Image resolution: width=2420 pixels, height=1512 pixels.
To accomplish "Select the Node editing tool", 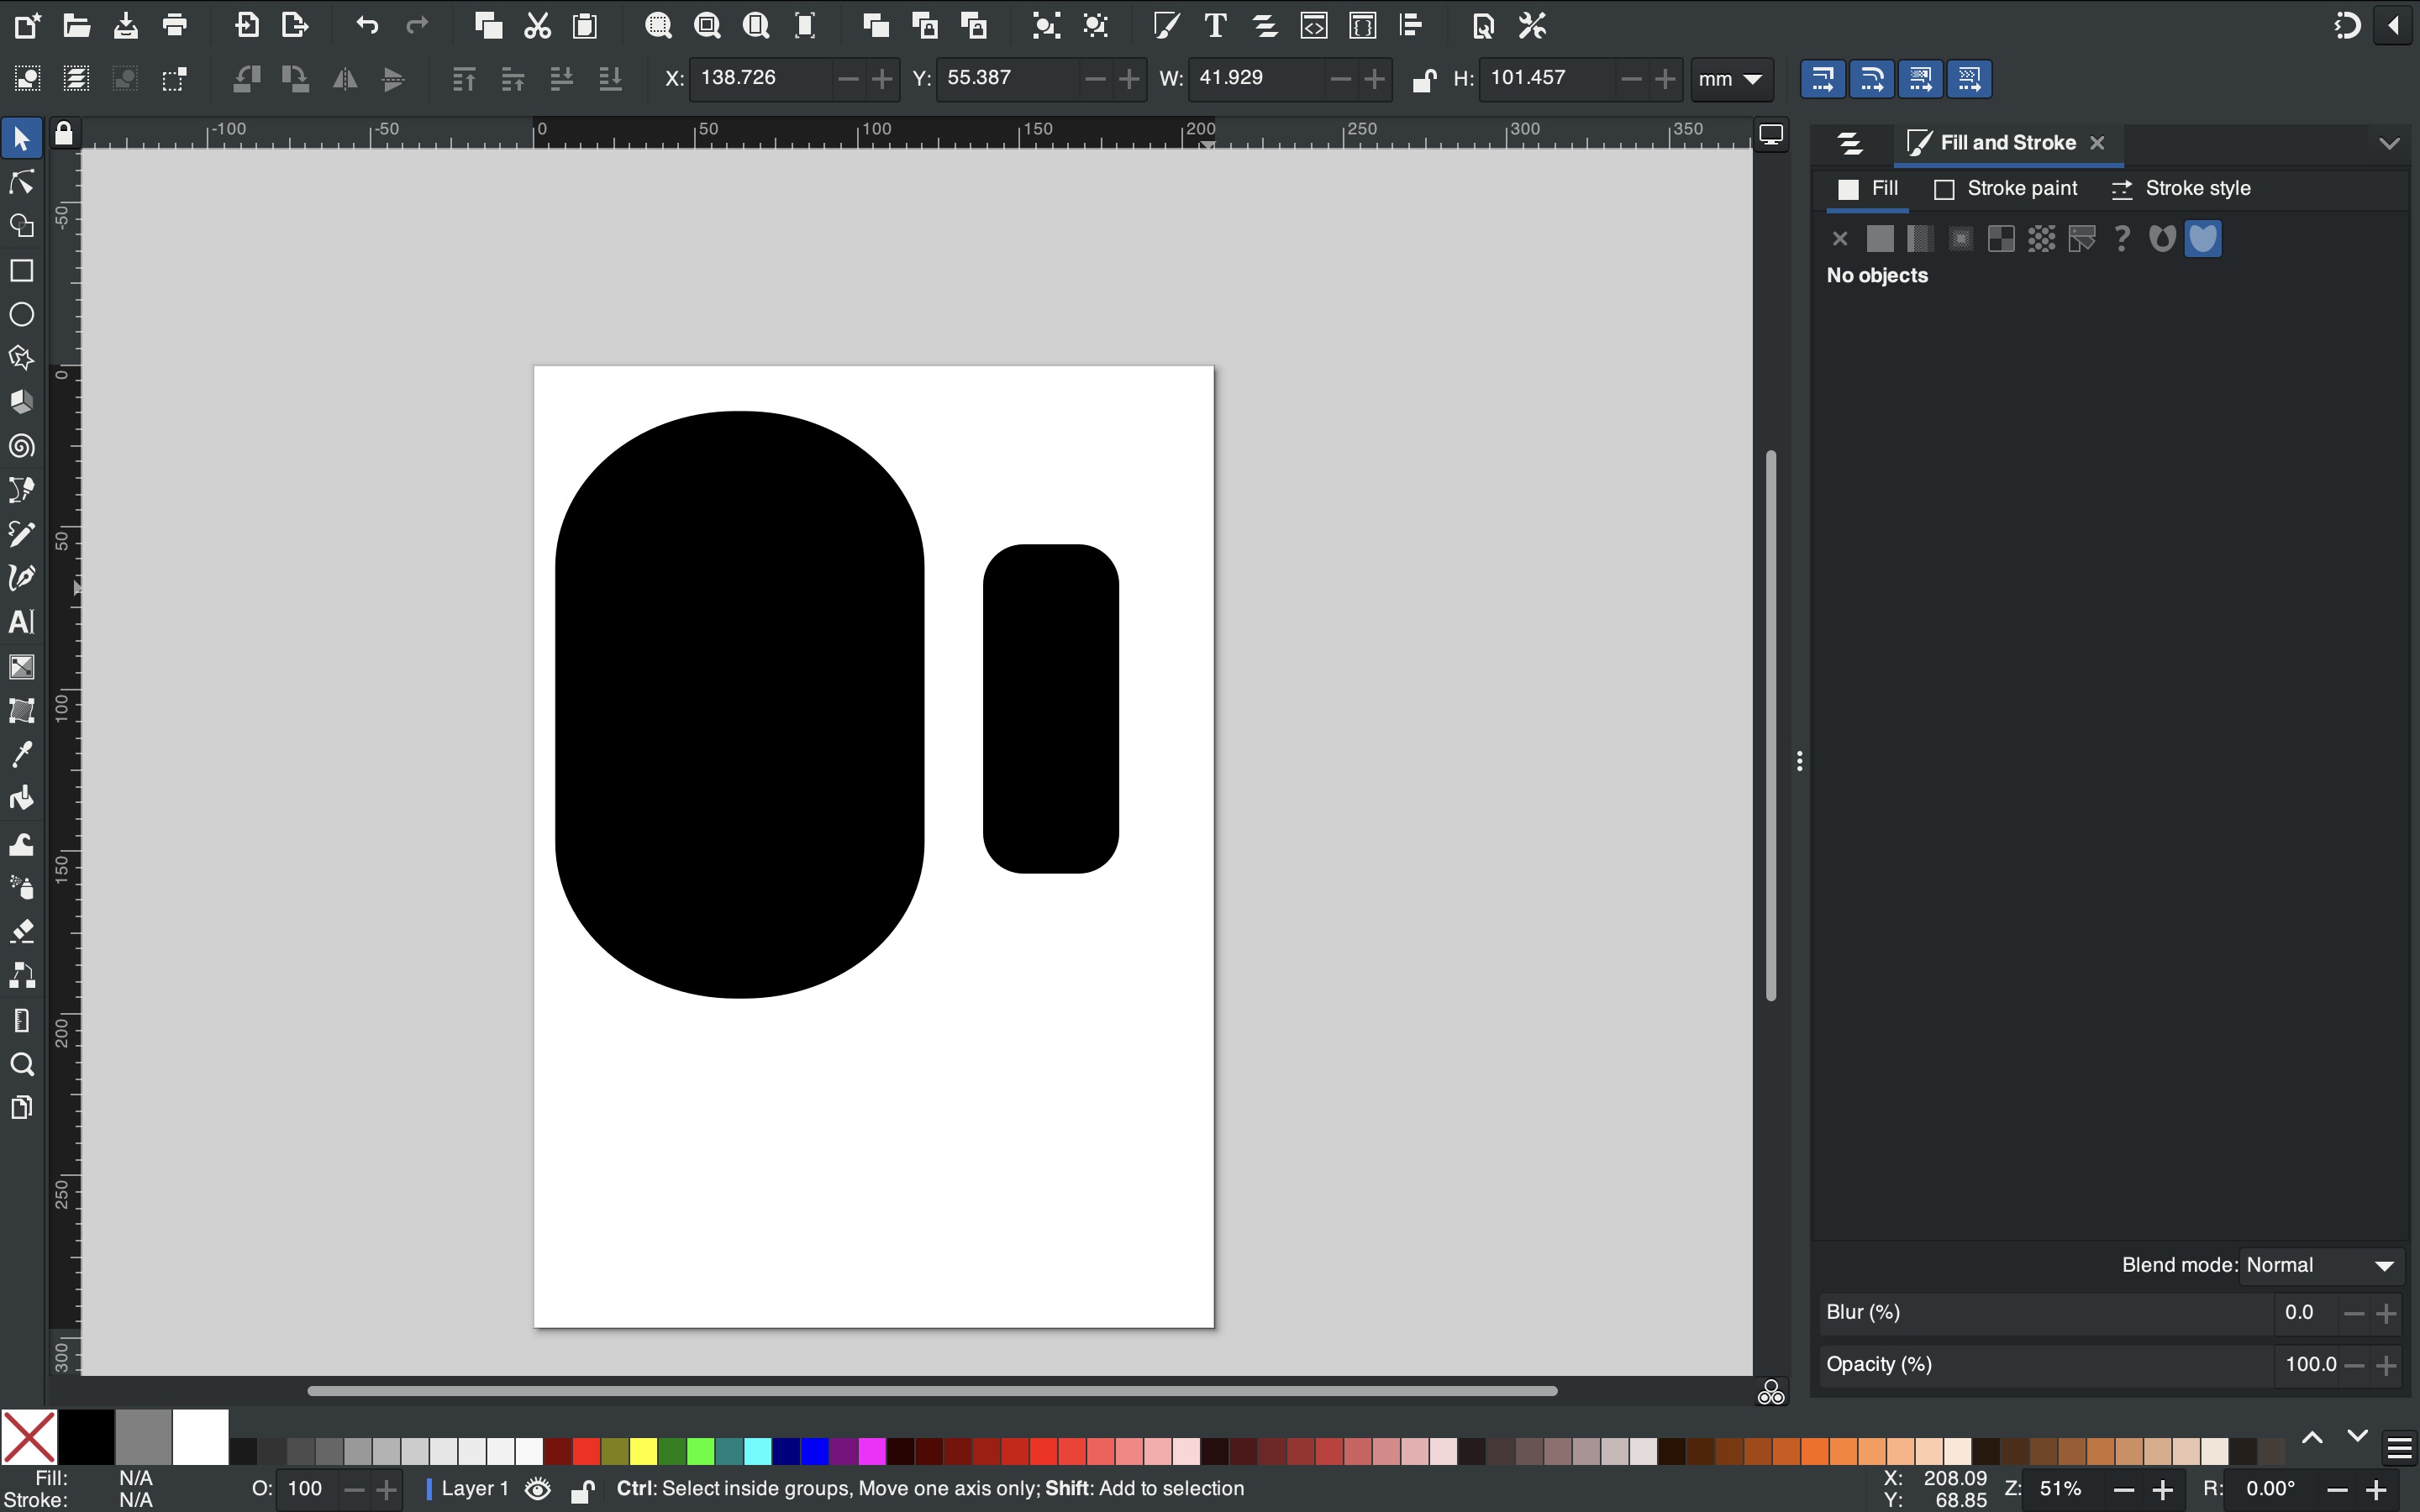I will click(21, 182).
